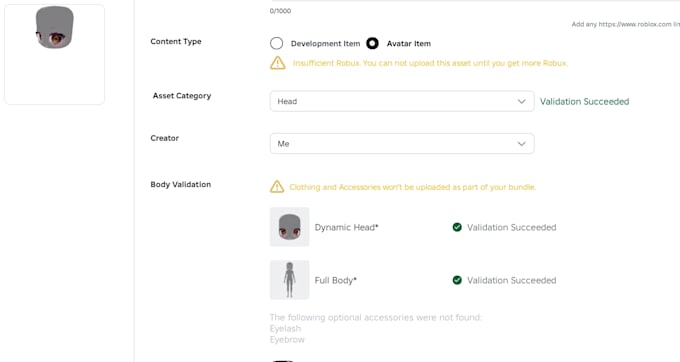Click the Validation Succeeded text beside Asset Category
The width and height of the screenshot is (680, 362).
click(x=584, y=101)
